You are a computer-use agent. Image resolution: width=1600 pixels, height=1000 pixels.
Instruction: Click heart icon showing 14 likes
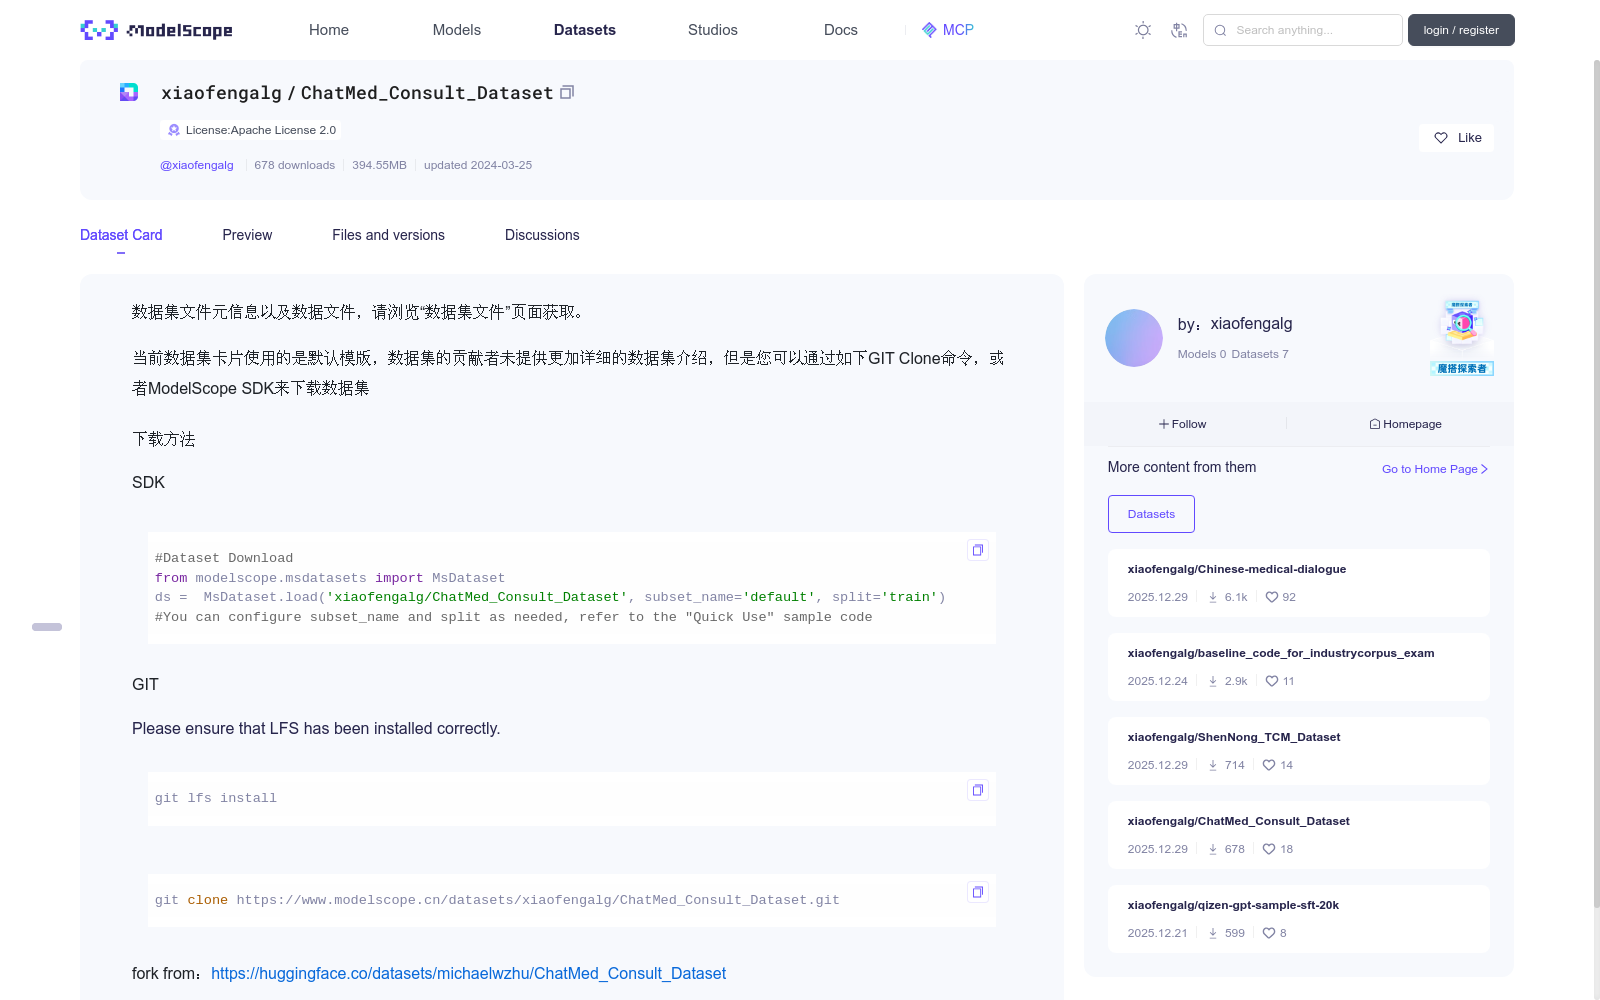[x=1269, y=765]
